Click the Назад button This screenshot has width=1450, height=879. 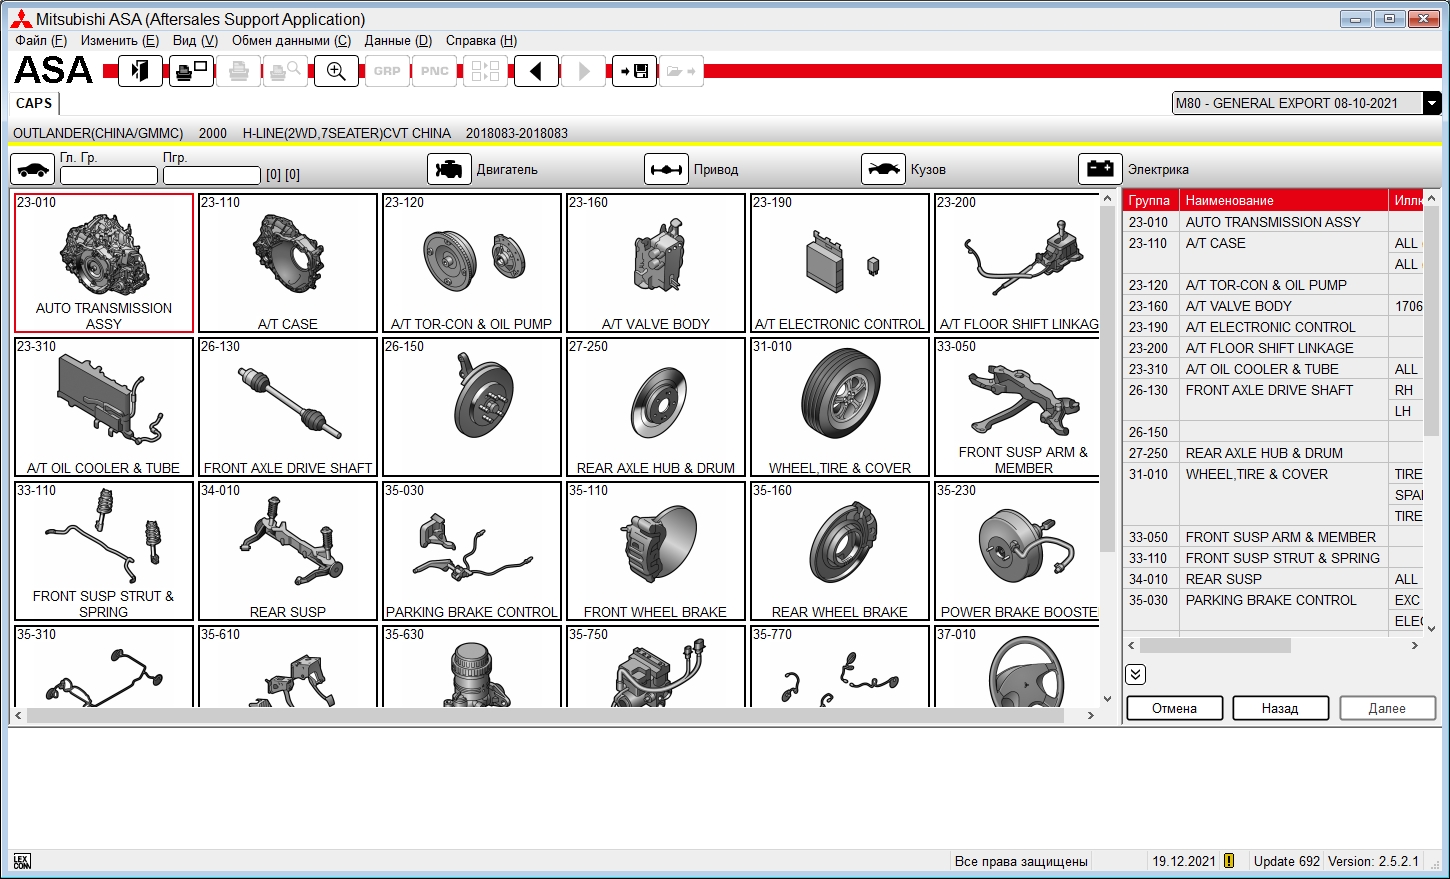coord(1280,708)
